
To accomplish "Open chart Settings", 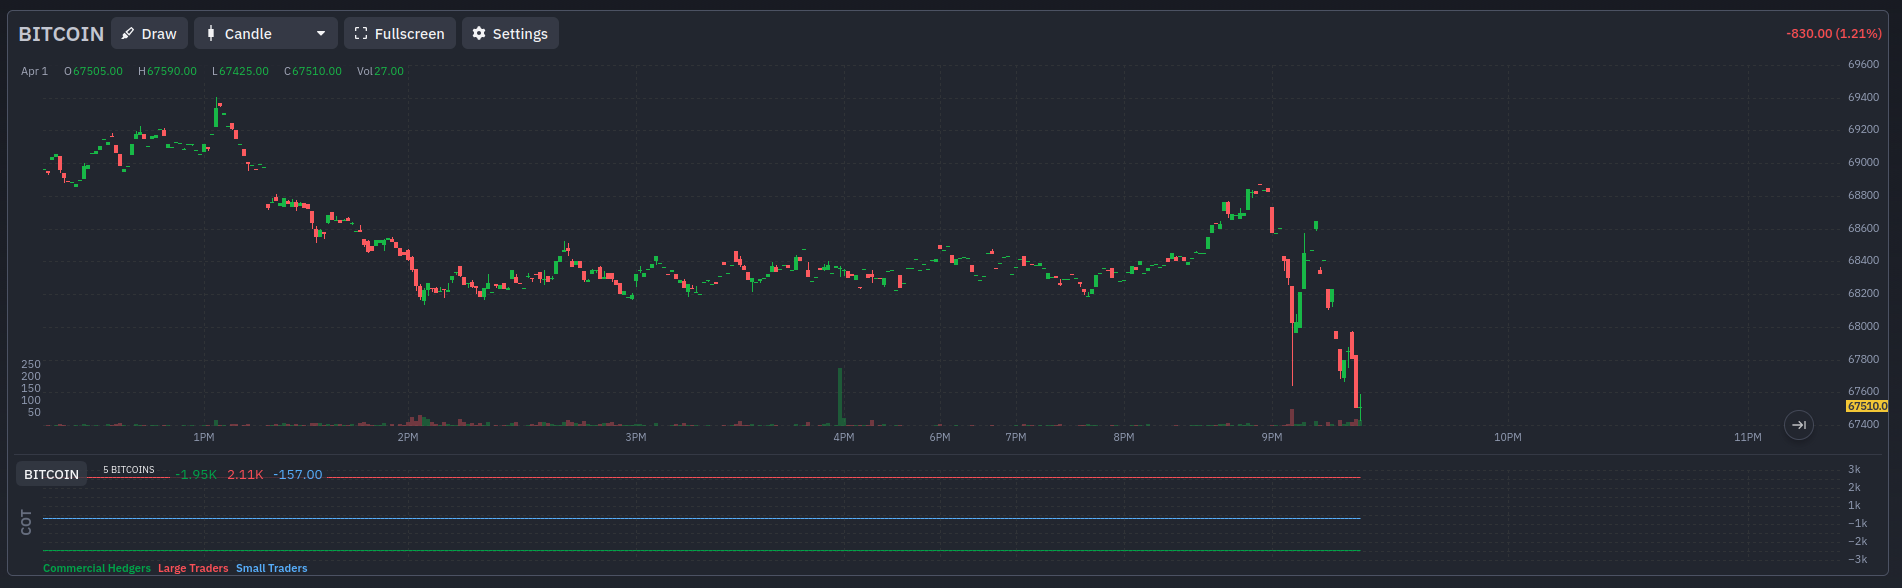I will click(x=510, y=33).
